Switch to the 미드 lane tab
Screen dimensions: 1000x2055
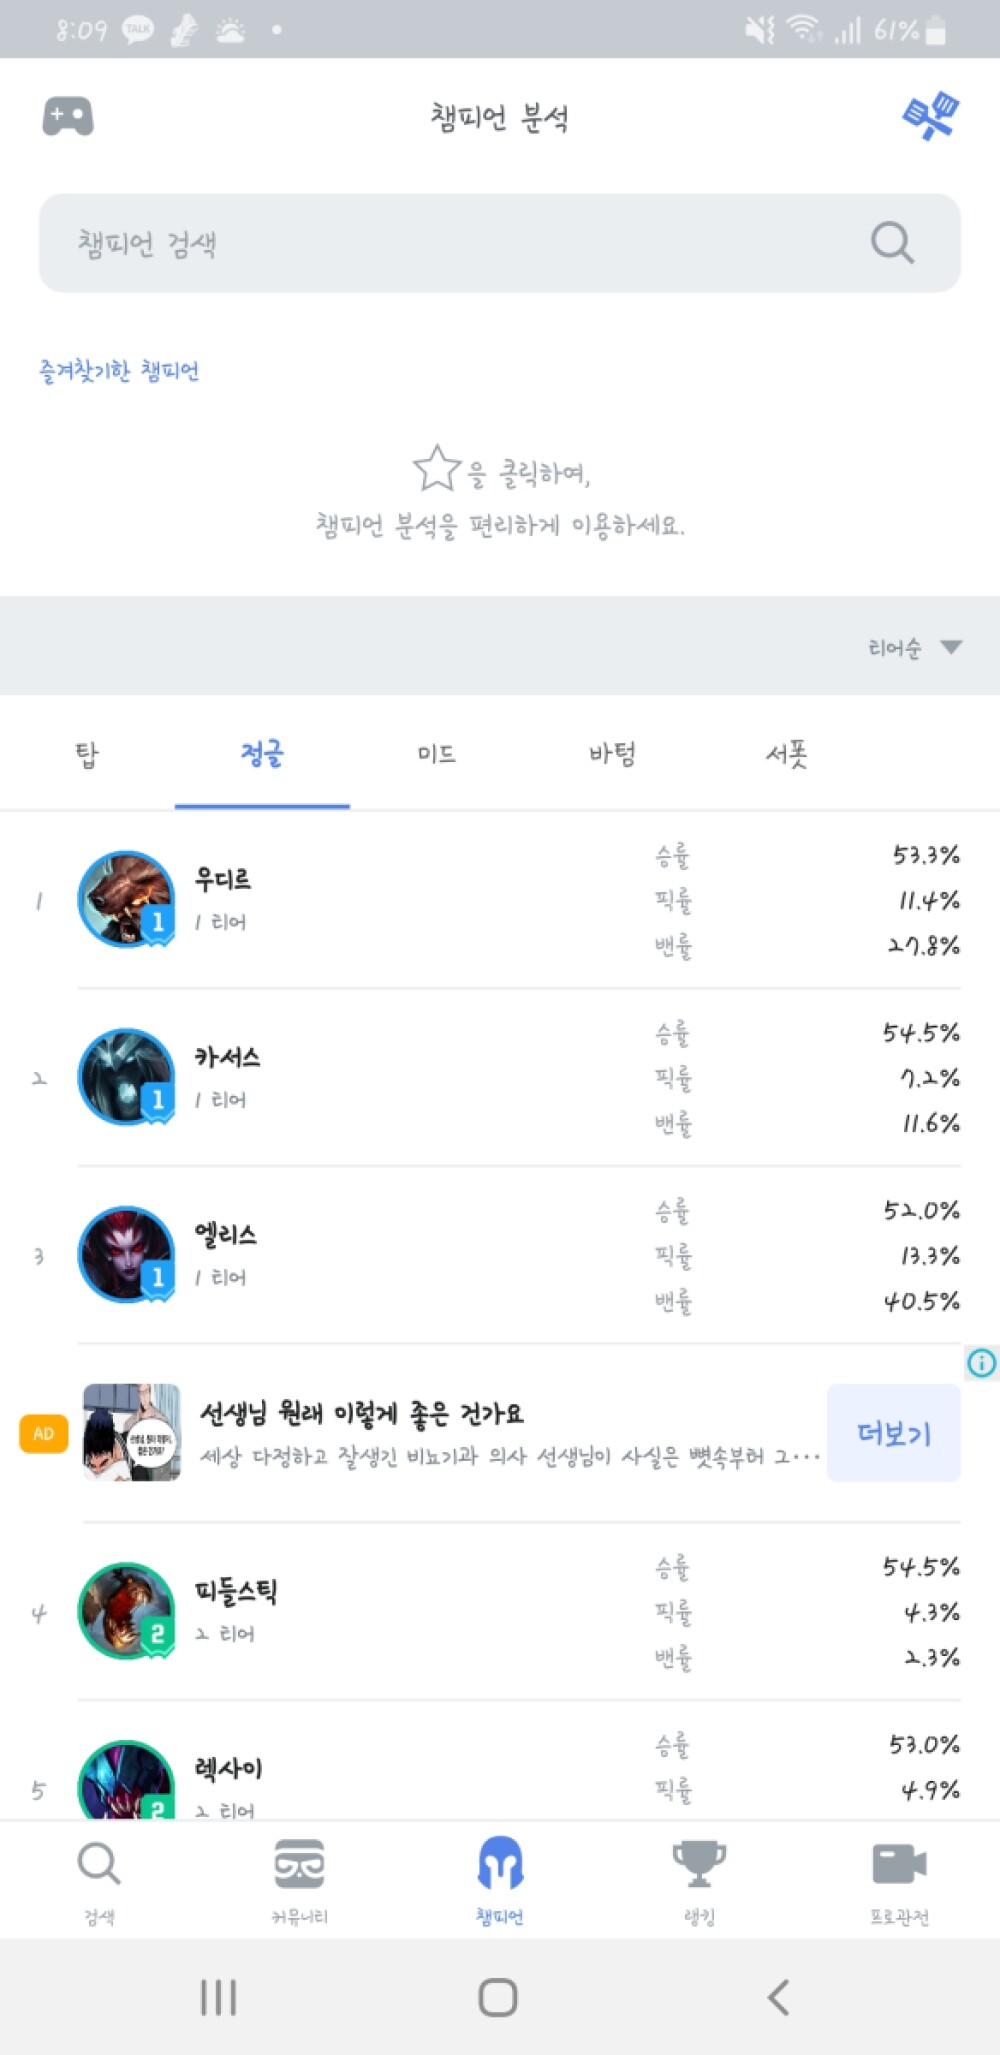(437, 754)
